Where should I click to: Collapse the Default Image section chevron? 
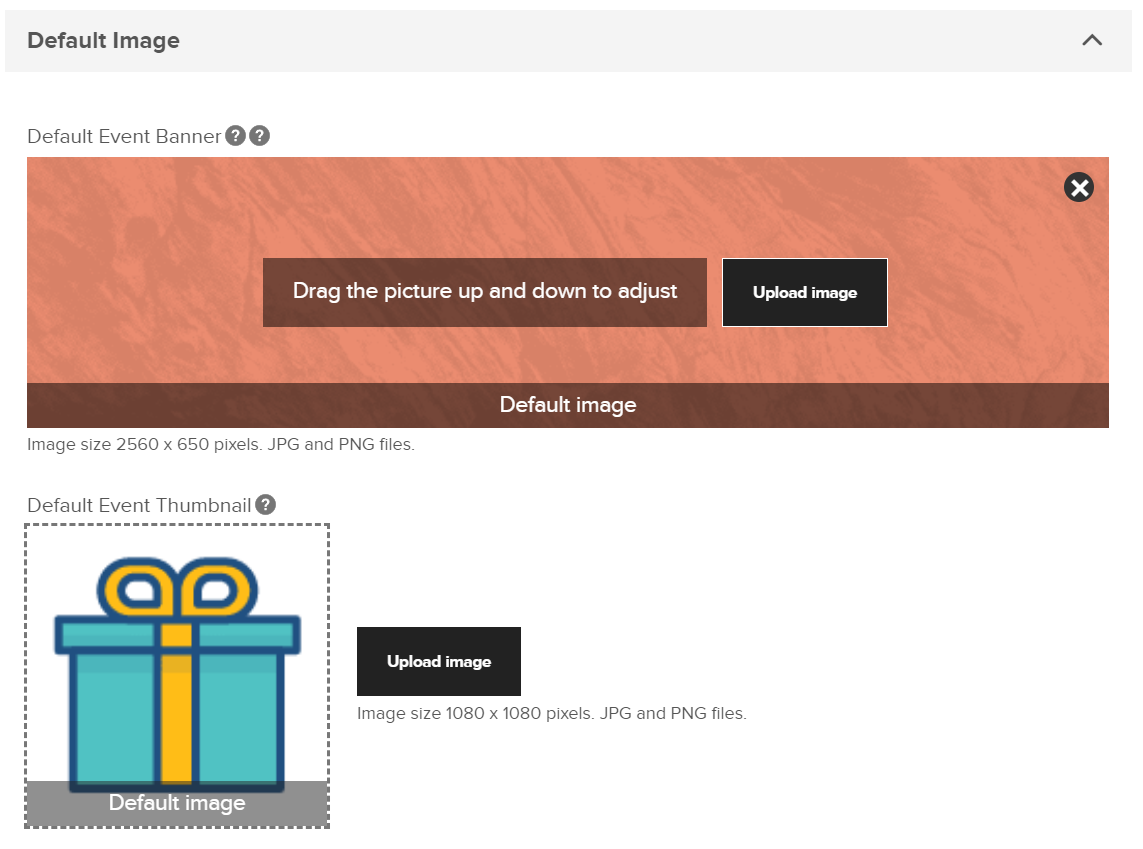[1091, 40]
